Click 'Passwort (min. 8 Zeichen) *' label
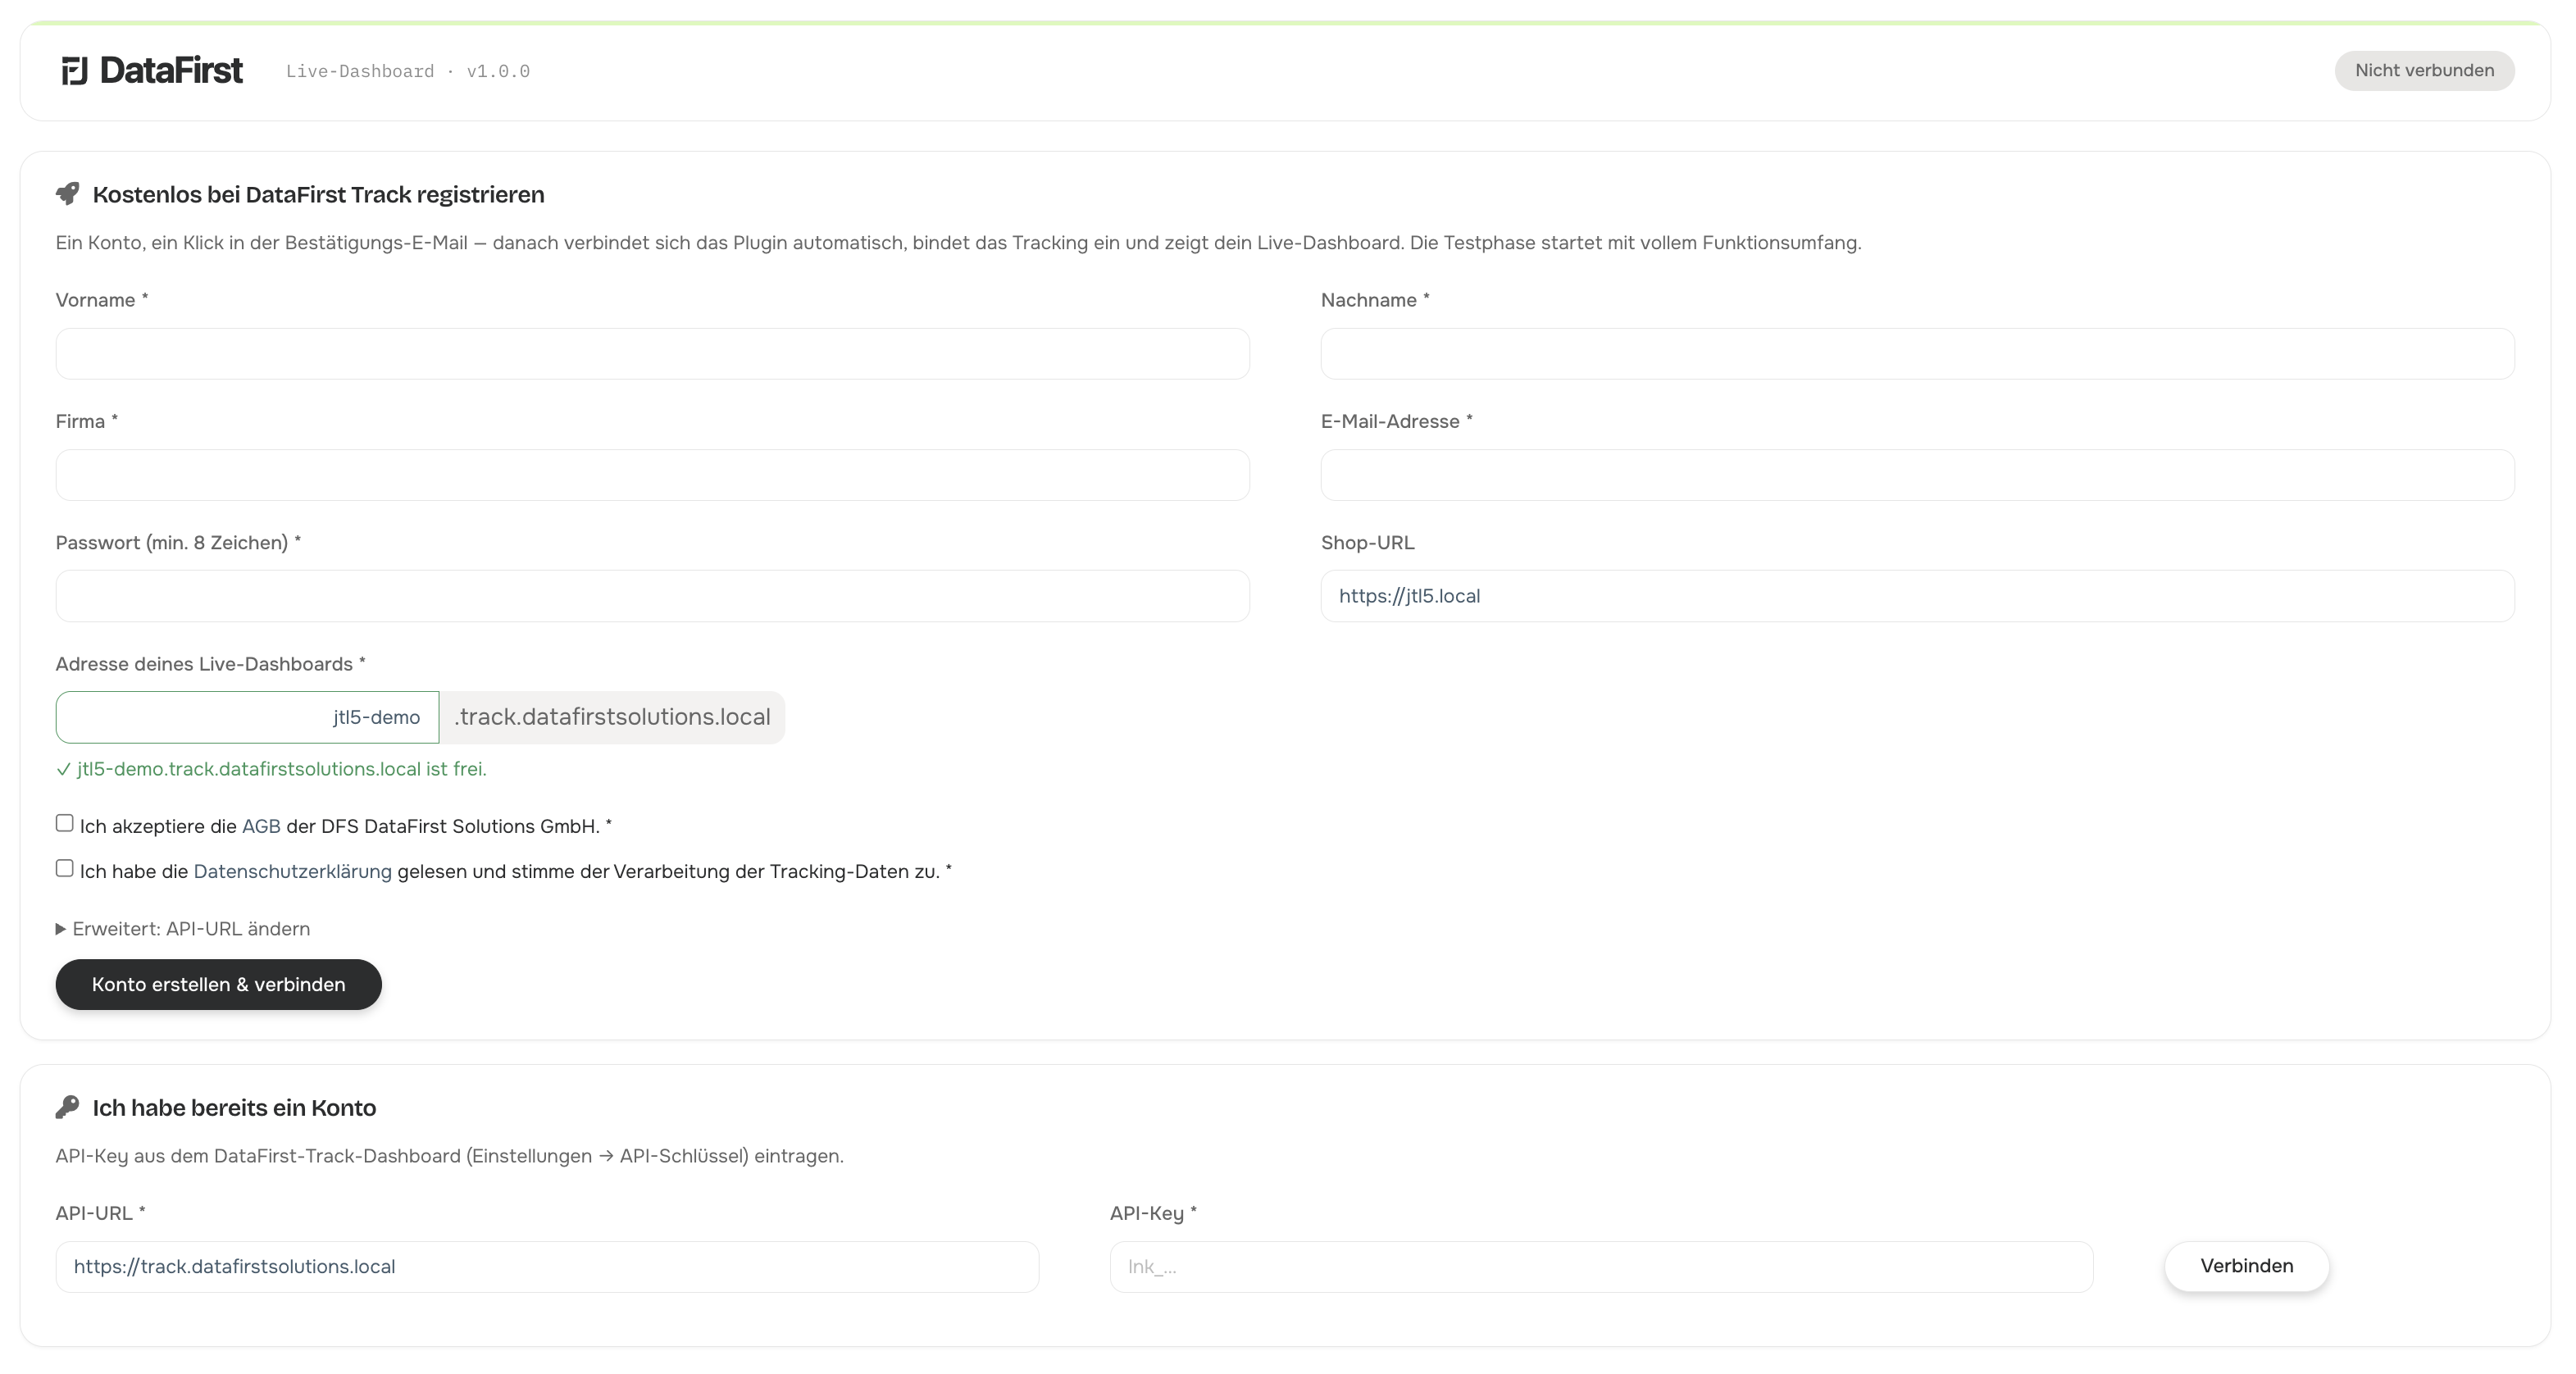The width and height of the screenshot is (2576, 1374). [178, 543]
